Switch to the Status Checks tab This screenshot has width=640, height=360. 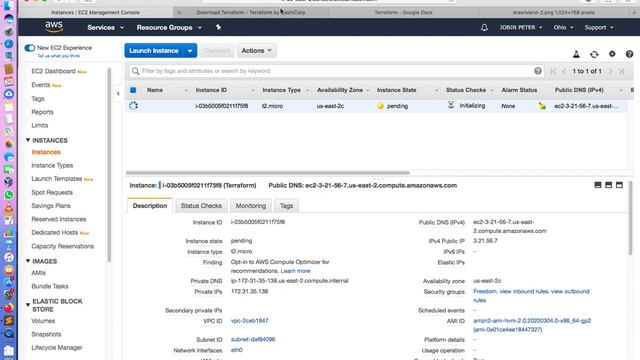coord(201,205)
